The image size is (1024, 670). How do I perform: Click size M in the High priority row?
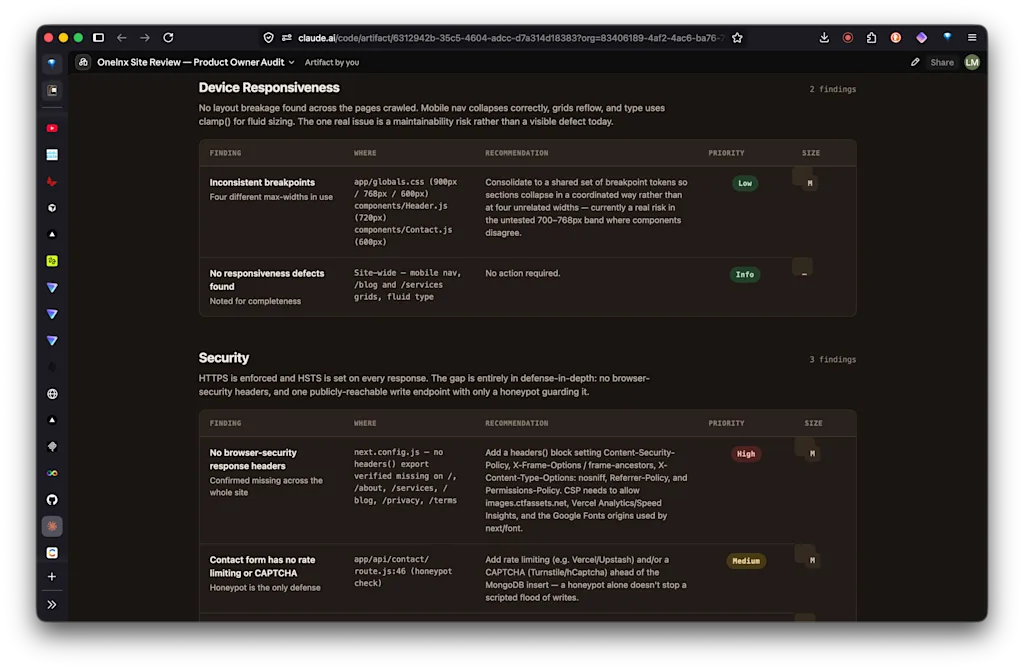pos(812,453)
